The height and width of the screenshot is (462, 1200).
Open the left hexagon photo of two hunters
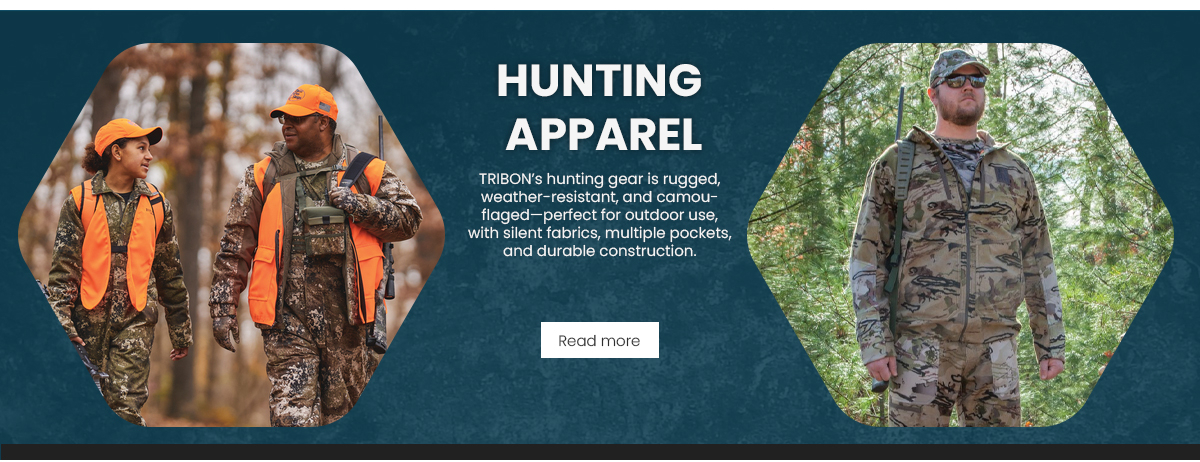(x=231, y=235)
